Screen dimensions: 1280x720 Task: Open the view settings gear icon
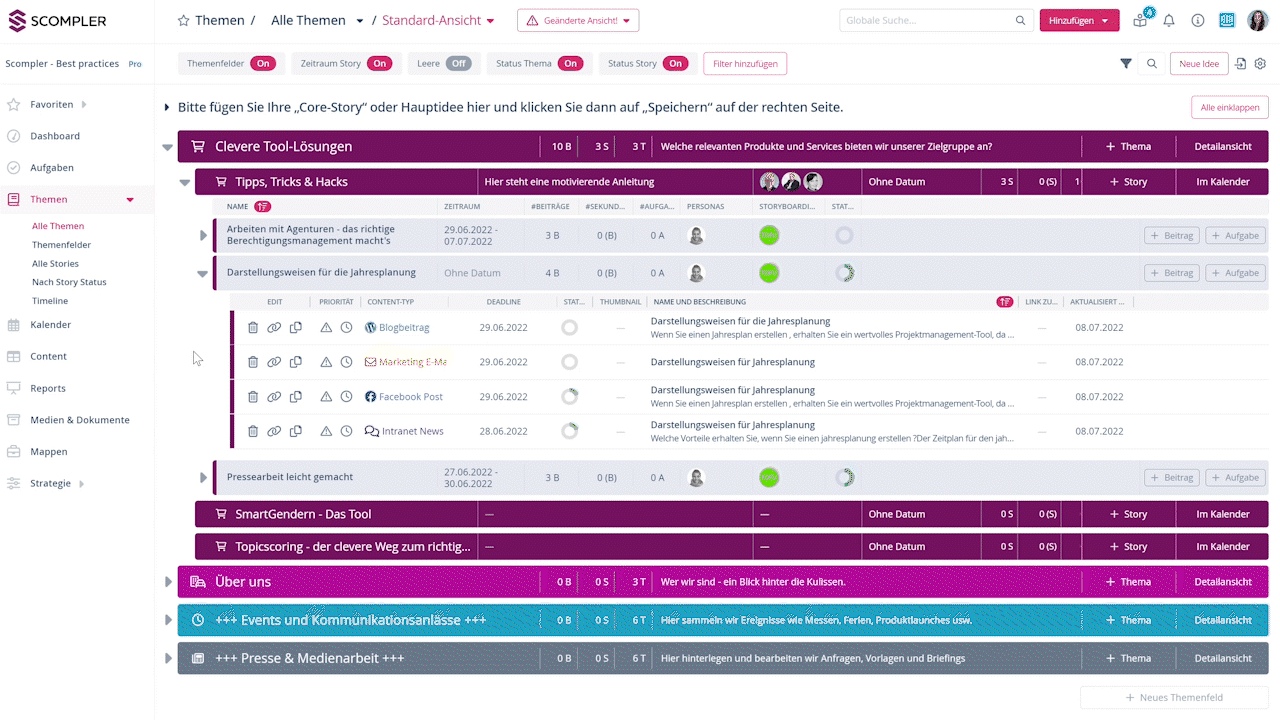[x=1260, y=64]
